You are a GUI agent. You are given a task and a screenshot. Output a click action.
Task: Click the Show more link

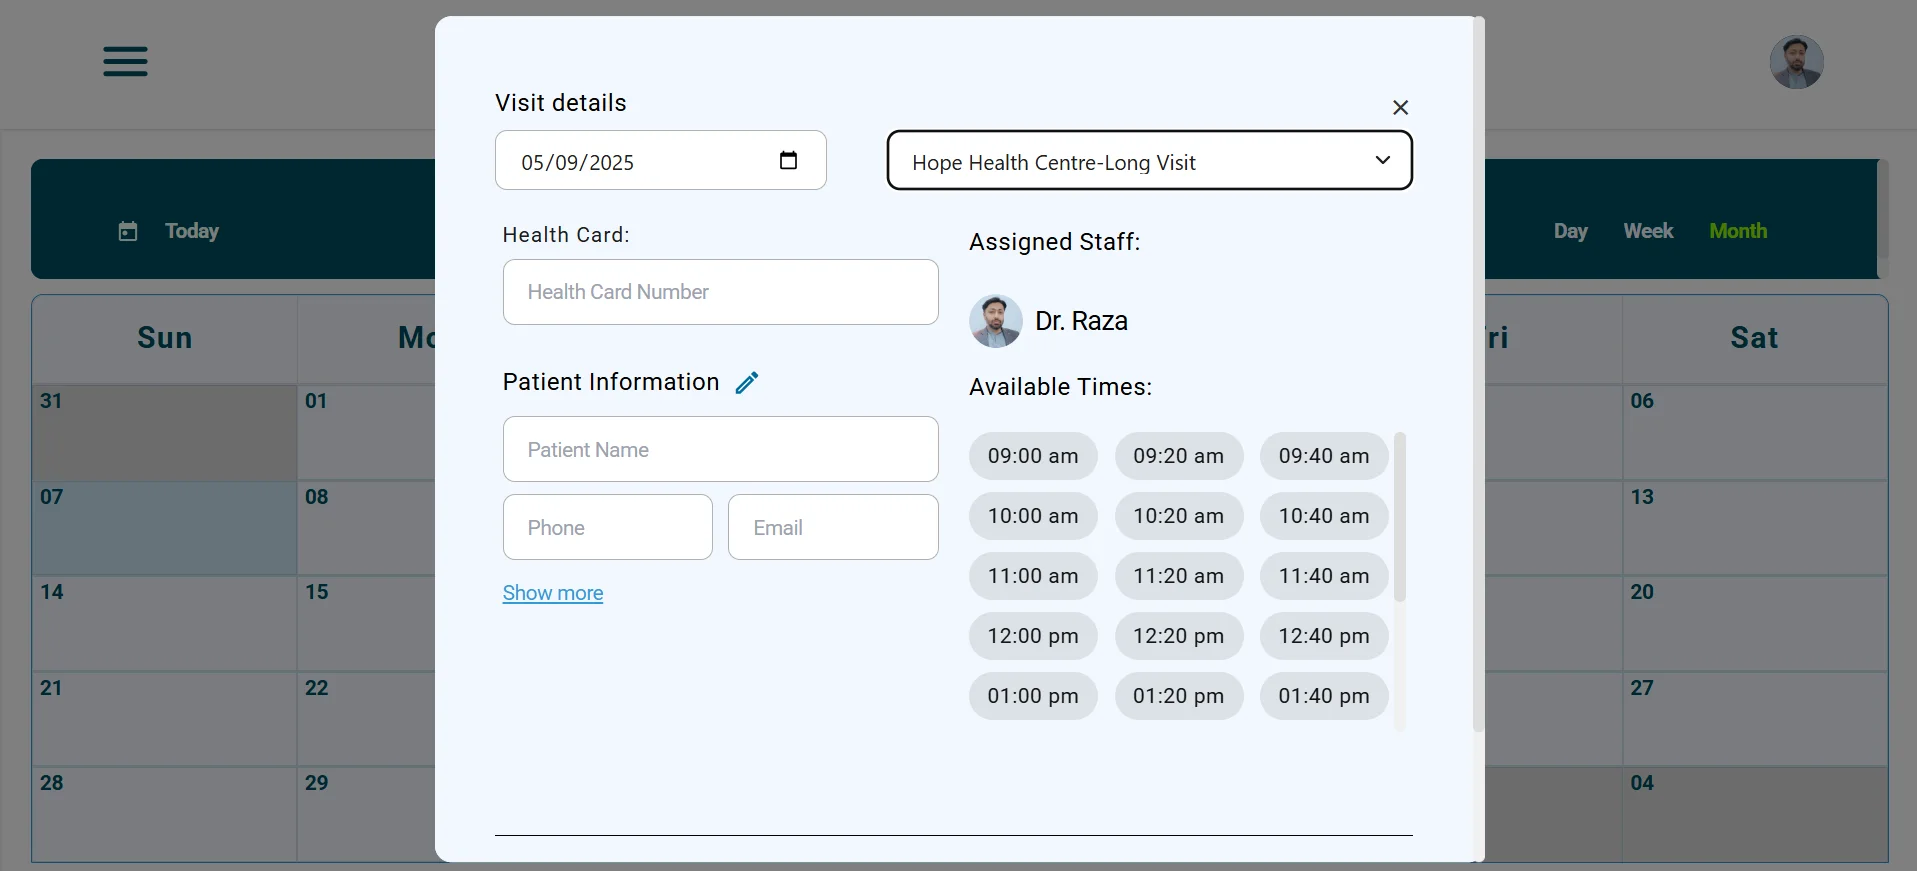552,593
